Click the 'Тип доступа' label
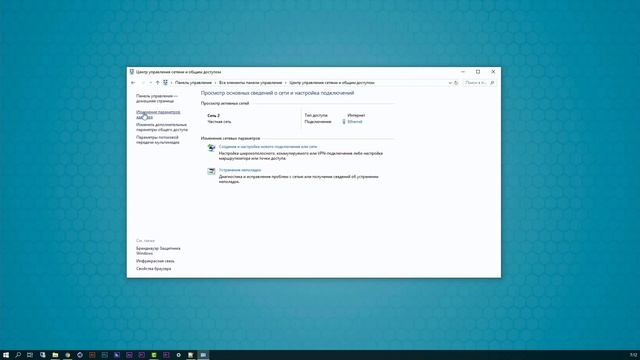Viewport: 640px width, 360px height. point(316,116)
